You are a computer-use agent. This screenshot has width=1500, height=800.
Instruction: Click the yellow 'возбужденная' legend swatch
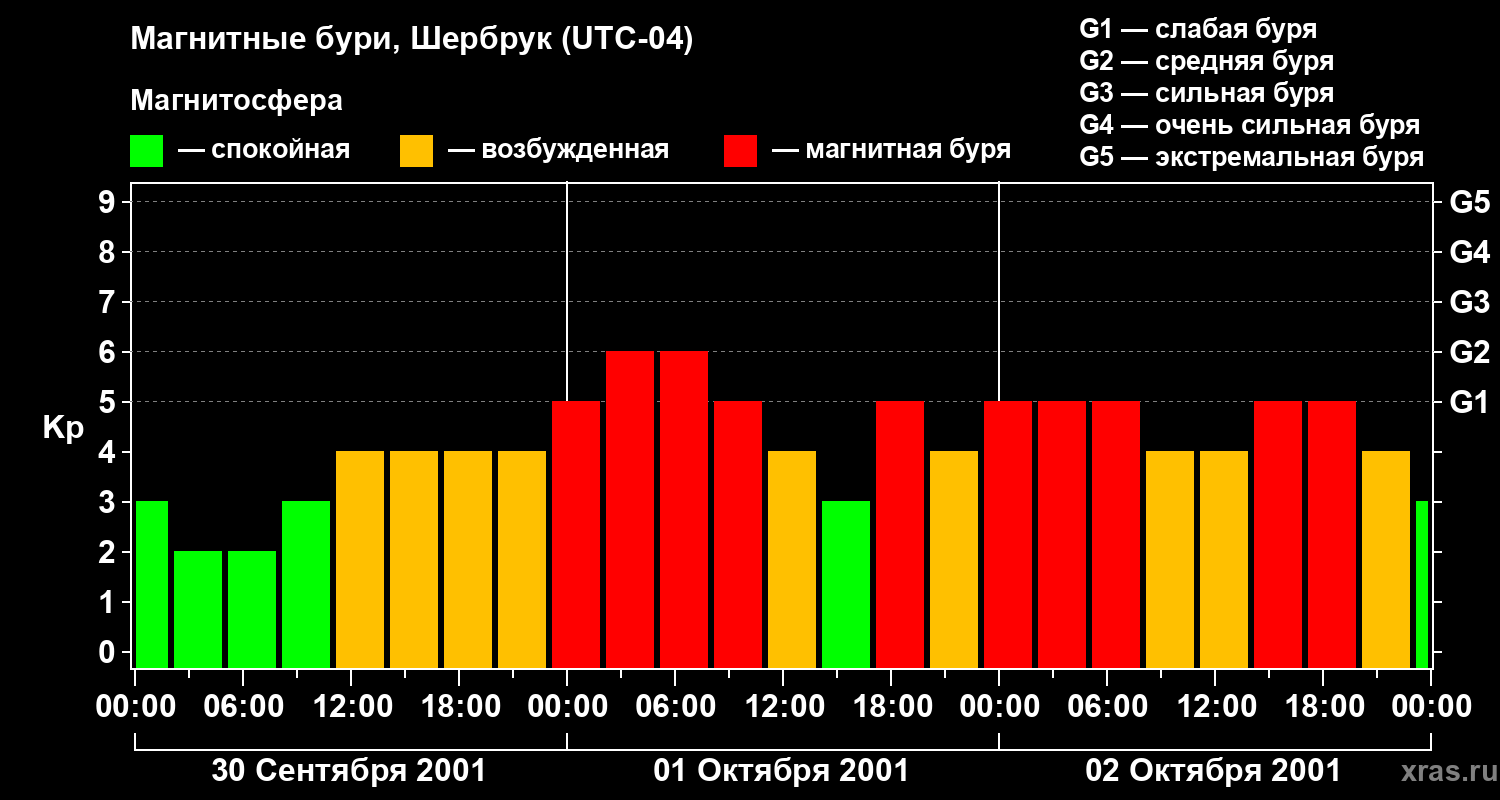point(416,151)
